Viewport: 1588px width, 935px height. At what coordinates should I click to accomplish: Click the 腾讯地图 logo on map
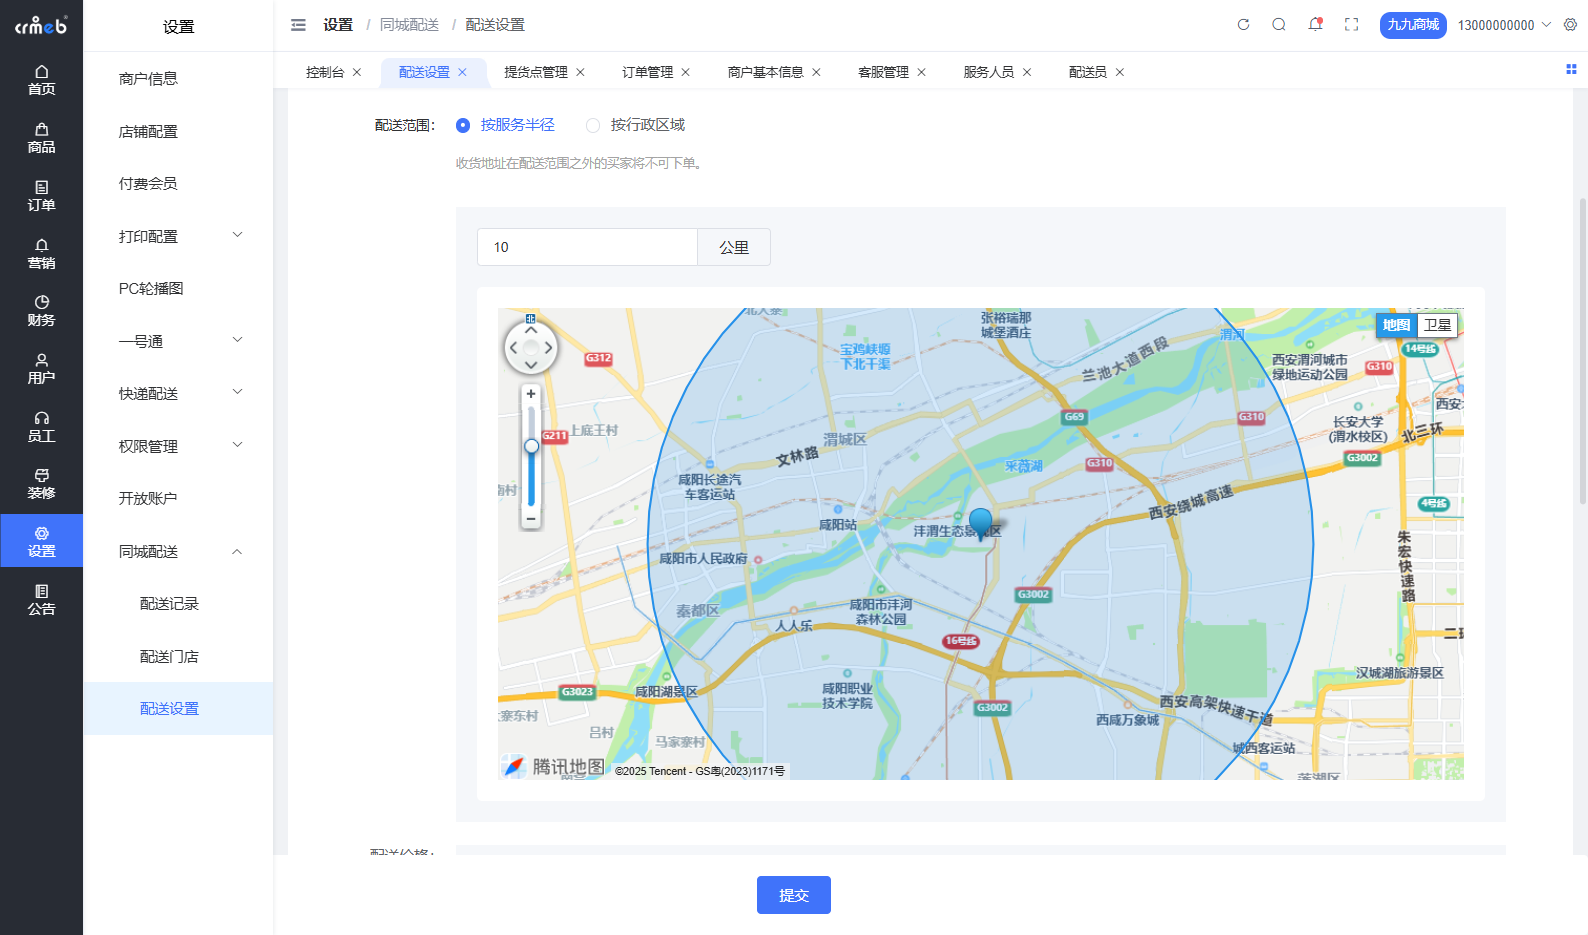pyautogui.click(x=554, y=767)
